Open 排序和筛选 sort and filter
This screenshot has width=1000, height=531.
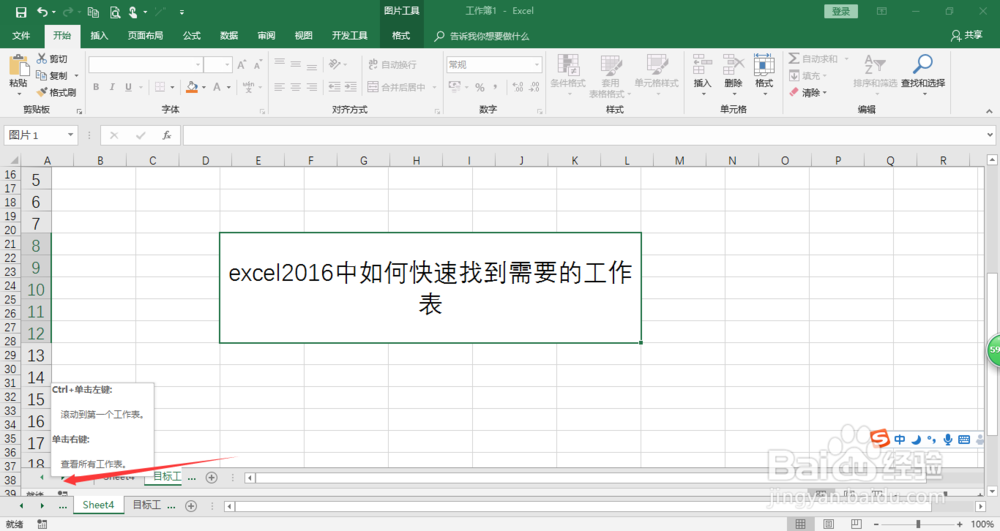point(875,74)
